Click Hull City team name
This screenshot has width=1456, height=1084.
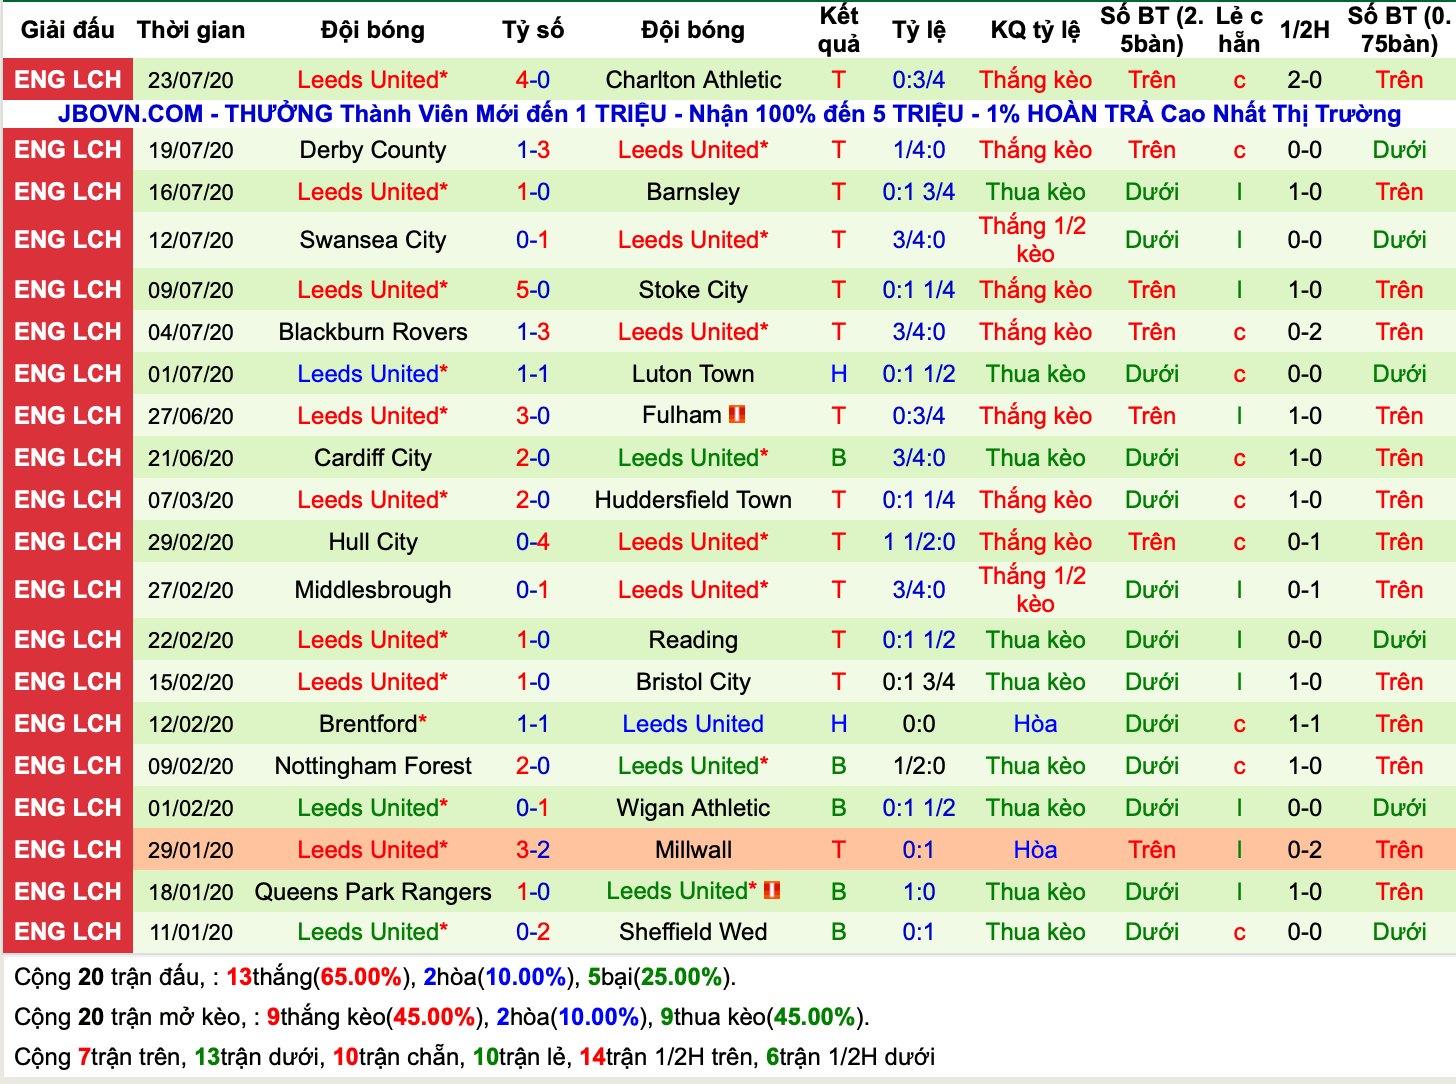(x=373, y=542)
